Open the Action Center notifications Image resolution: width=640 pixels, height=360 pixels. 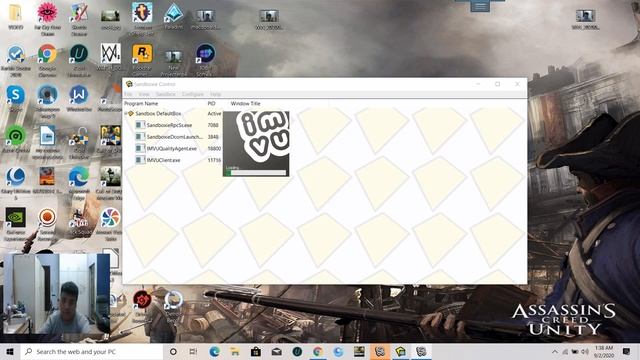(x=627, y=351)
